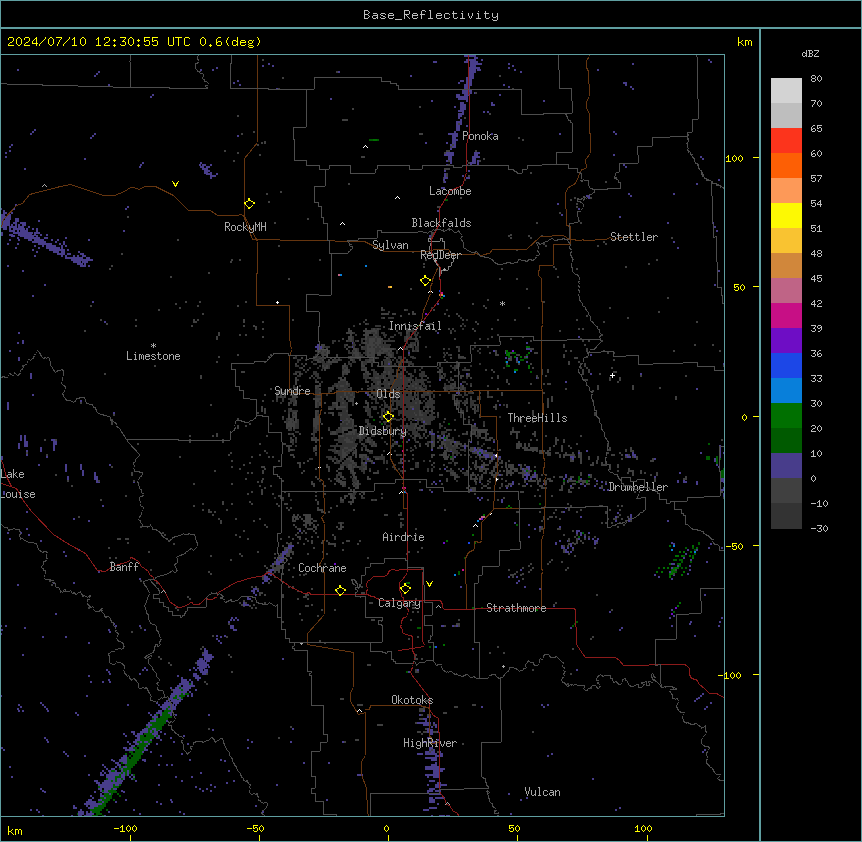Click the Didsbury town label

tap(383, 431)
